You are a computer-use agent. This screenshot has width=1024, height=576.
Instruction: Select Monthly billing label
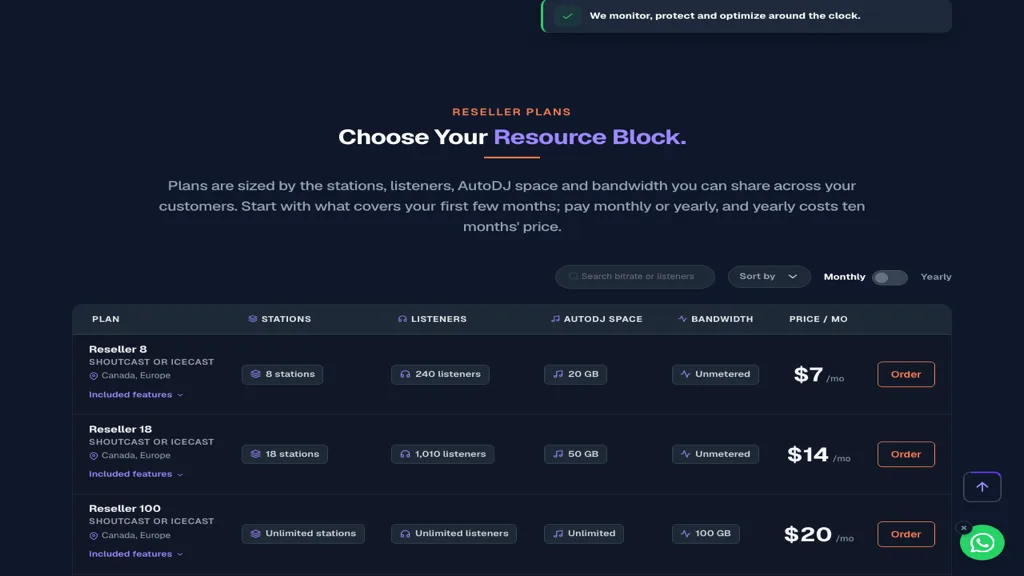844,277
